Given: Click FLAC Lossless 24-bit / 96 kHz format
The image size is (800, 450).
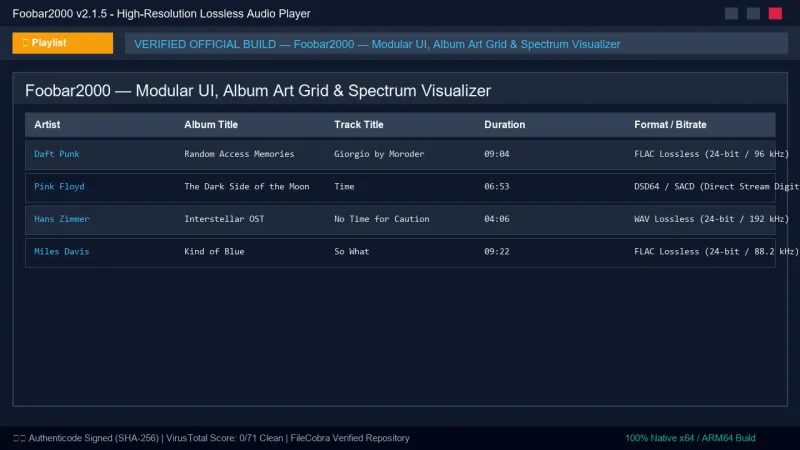Looking at the screenshot, I should click(711, 154).
